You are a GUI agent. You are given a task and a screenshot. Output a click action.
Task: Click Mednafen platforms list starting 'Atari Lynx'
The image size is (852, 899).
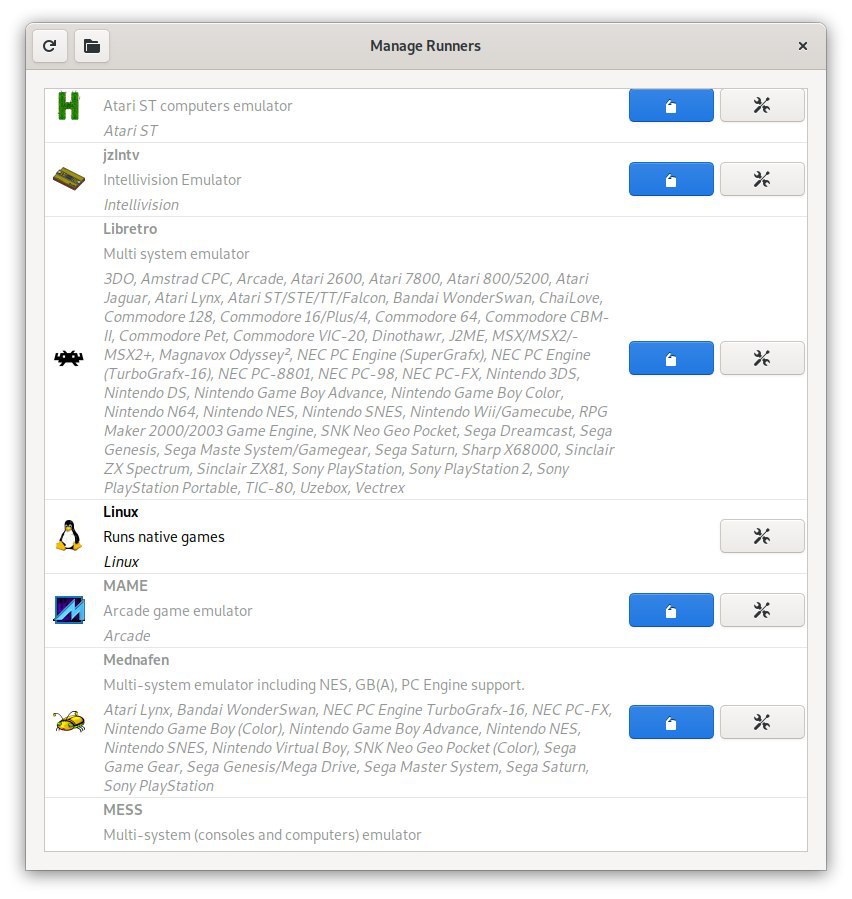point(358,748)
